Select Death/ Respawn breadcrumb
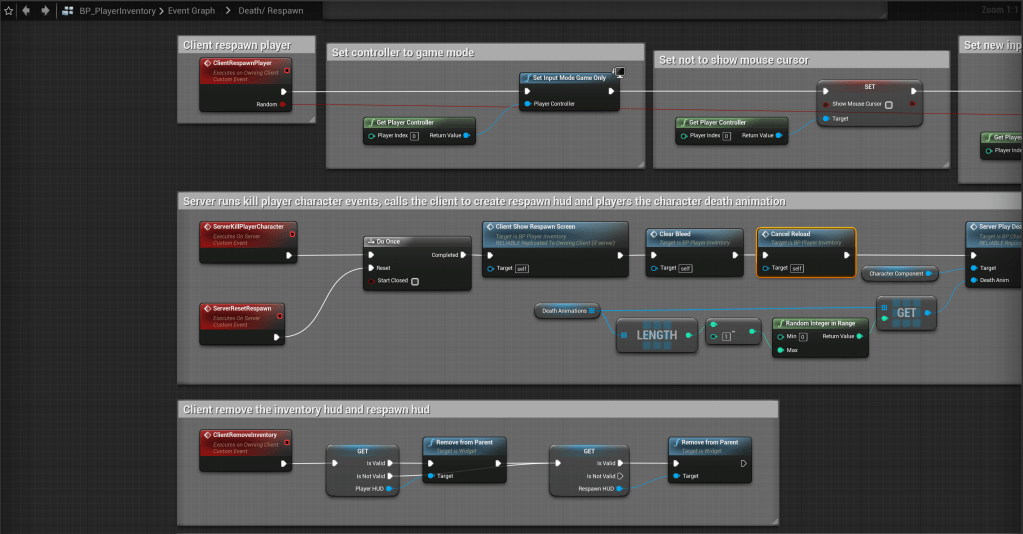 click(x=271, y=10)
